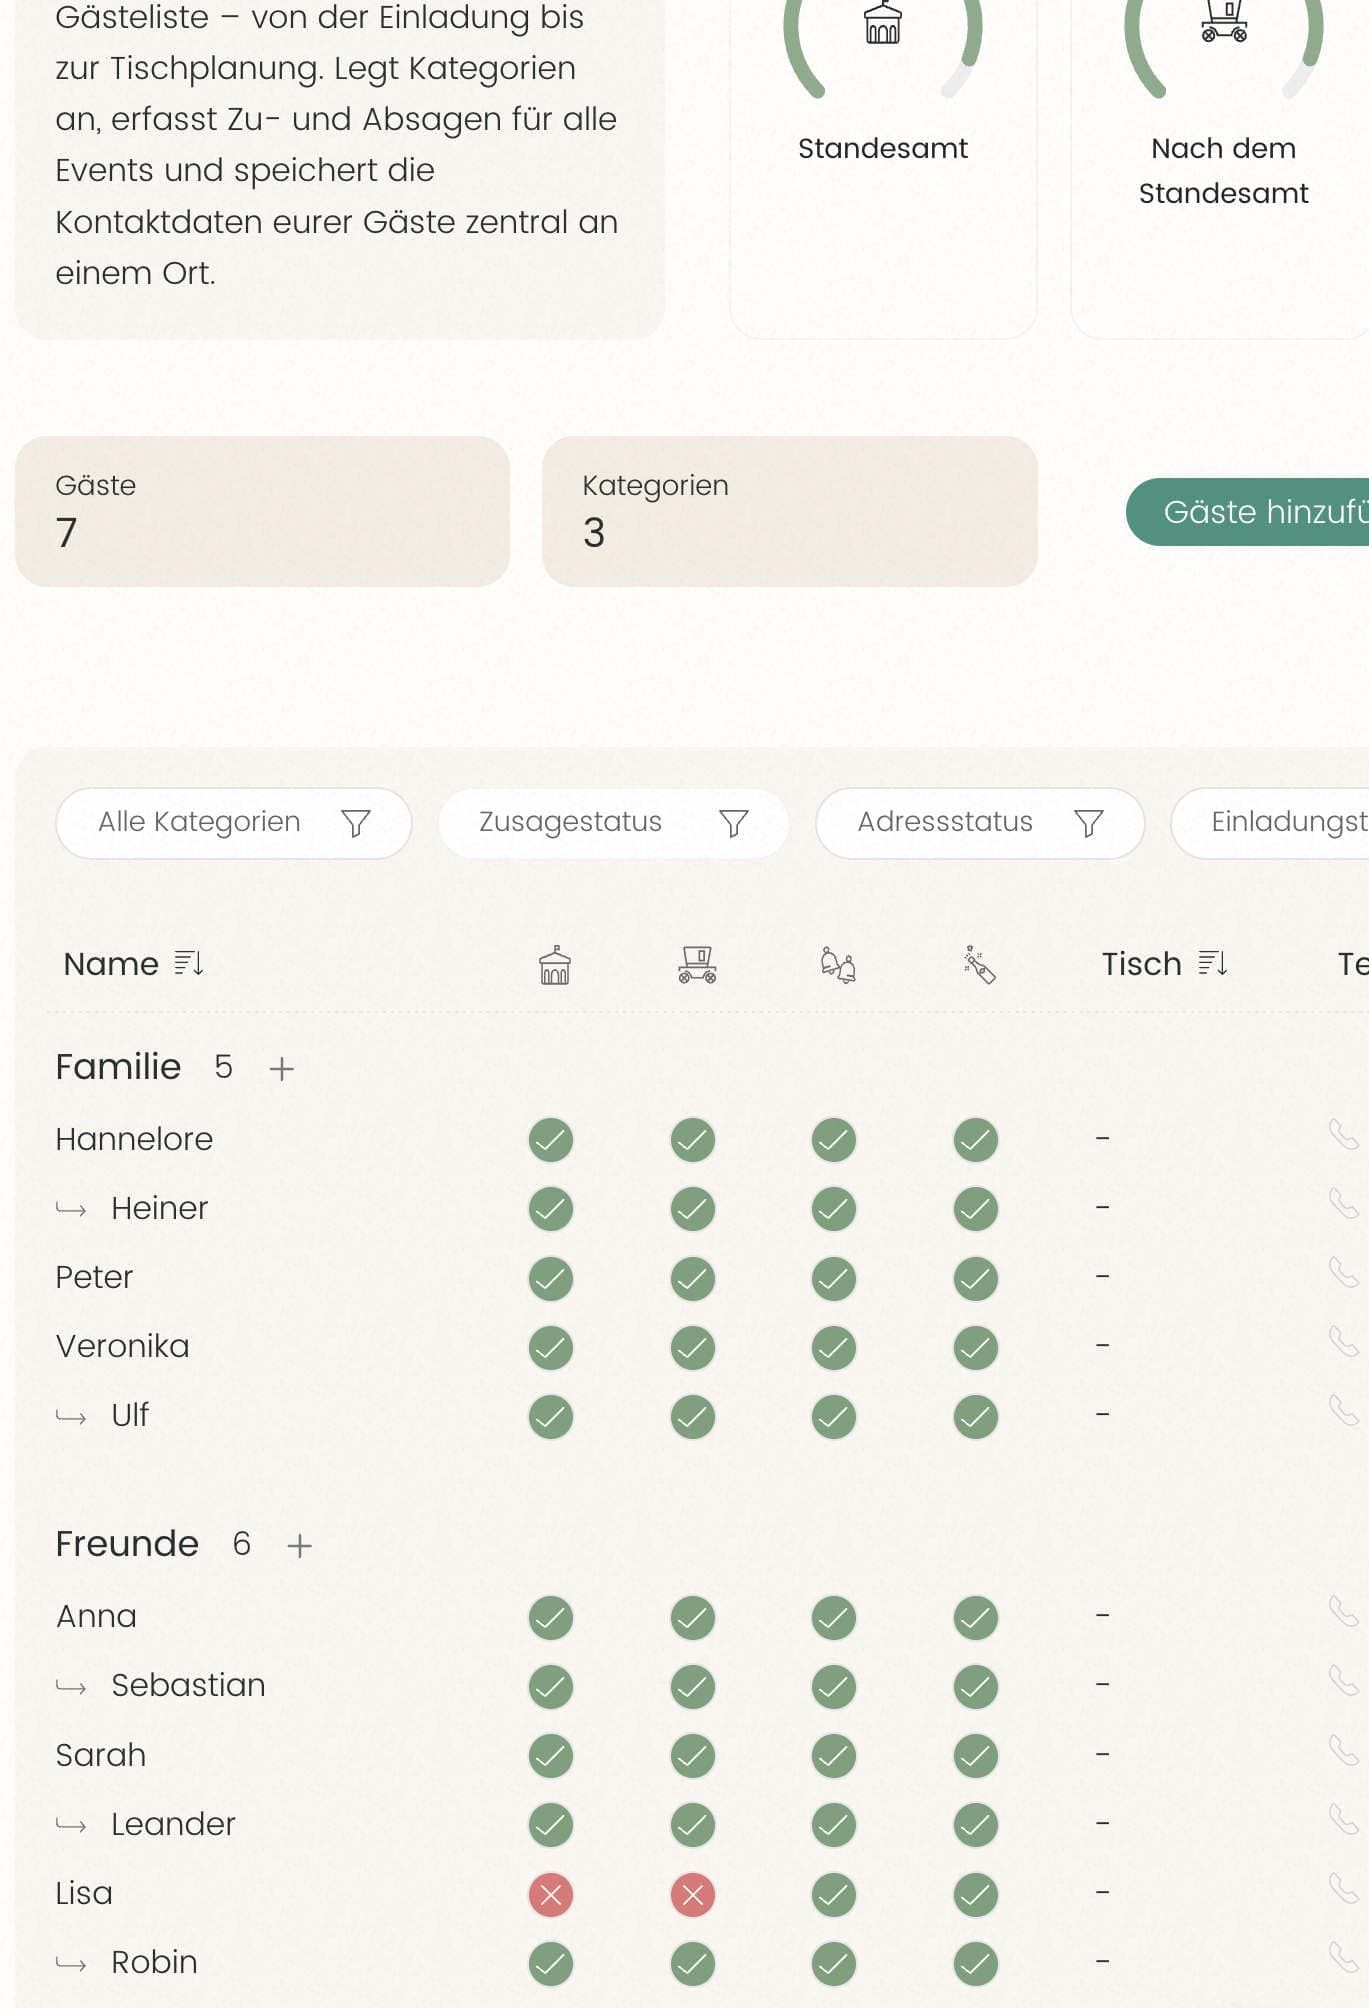Image resolution: width=1369 pixels, height=2008 pixels.
Task: Click the Nach dem Standesamt progress ring
Action: coord(1224,49)
